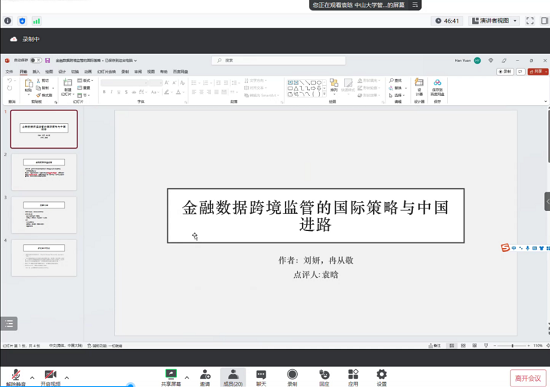550x387 pixels.
Task: Open the Layout (版式) dropdown in the ribbon
Action: 85,81
